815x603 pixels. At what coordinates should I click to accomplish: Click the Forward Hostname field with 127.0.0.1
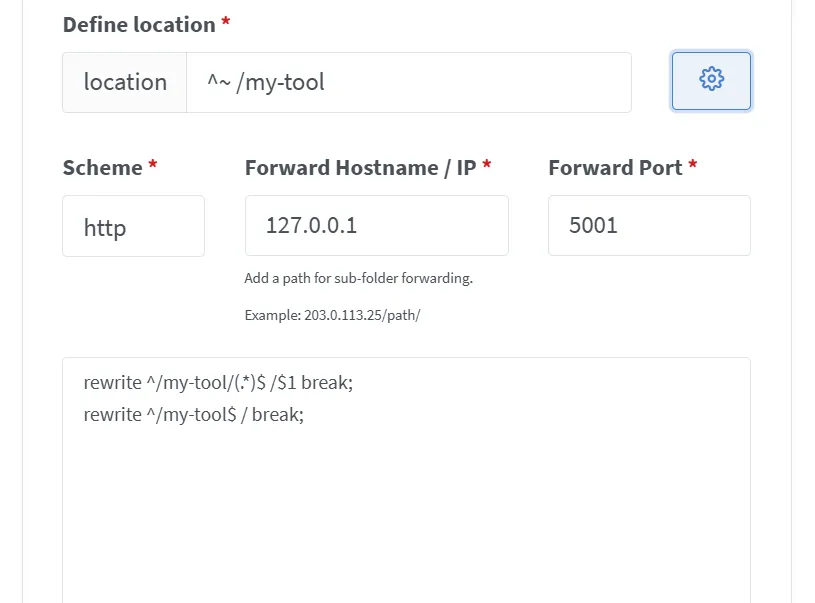pos(376,225)
